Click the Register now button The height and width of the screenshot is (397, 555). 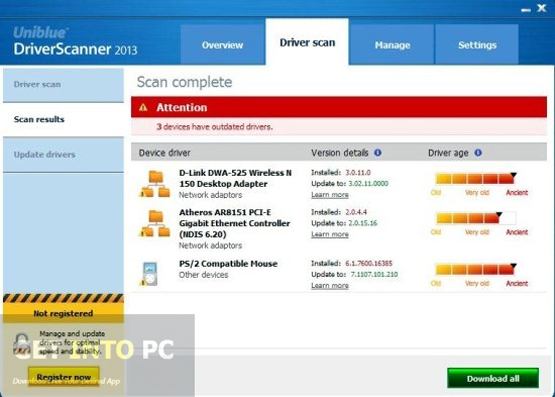click(x=64, y=377)
